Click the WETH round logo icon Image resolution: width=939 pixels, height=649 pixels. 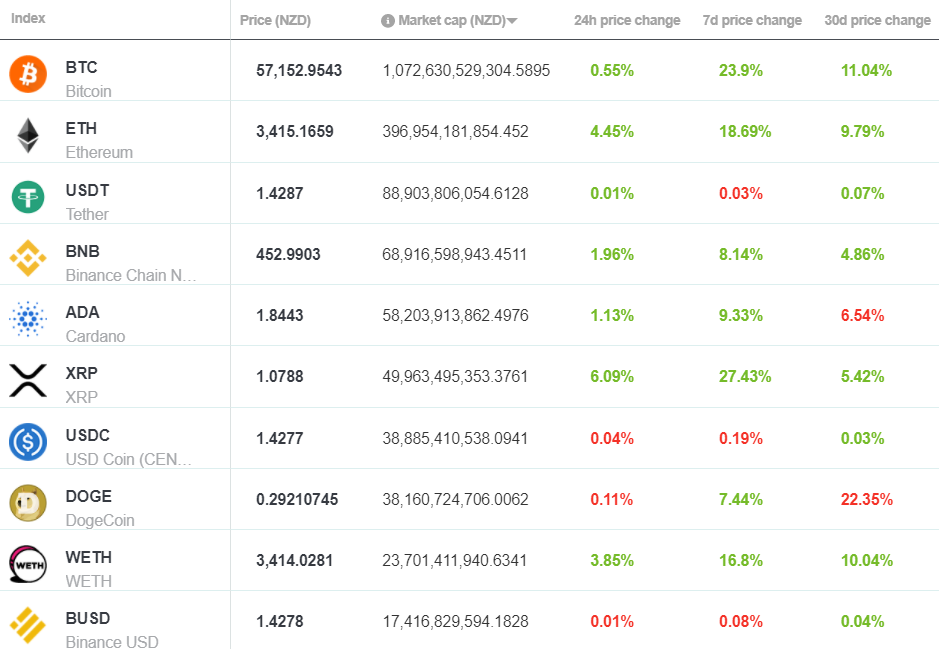28,564
